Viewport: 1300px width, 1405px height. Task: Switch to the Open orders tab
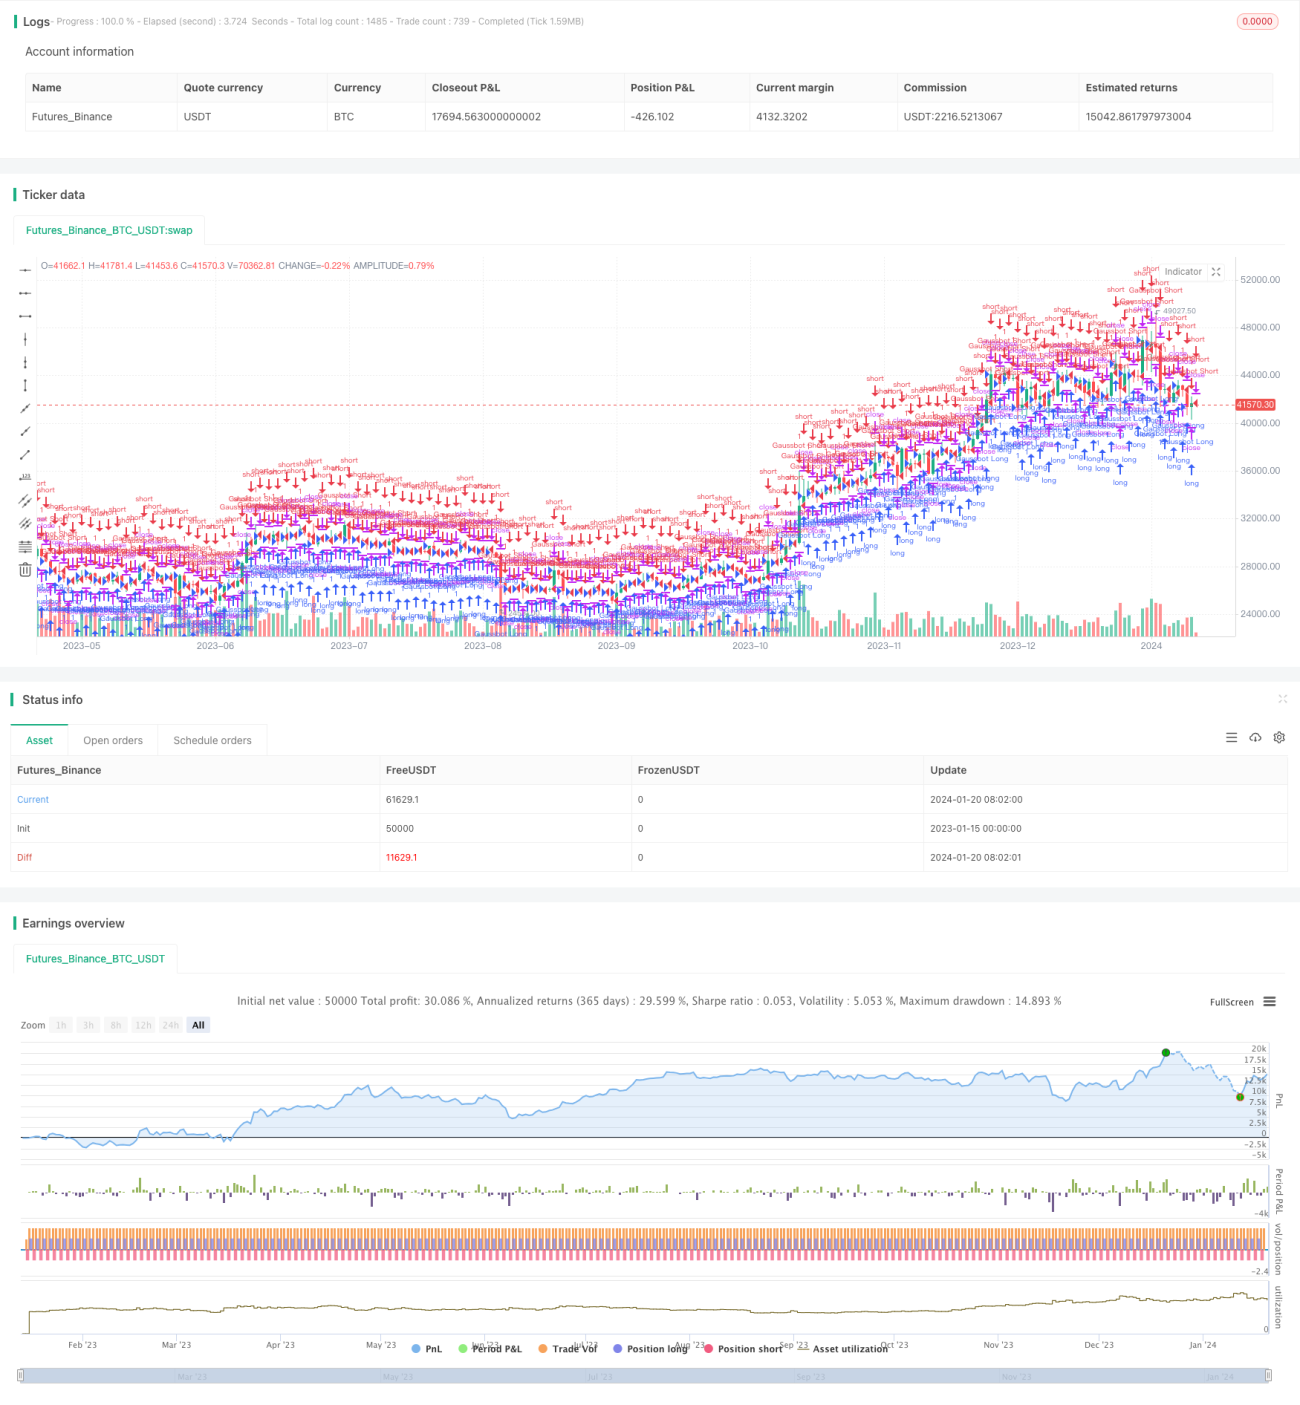click(x=113, y=741)
